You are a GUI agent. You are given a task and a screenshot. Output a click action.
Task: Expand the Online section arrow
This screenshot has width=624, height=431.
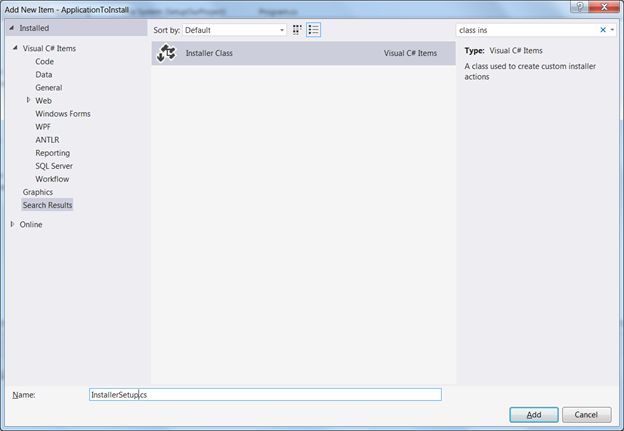tap(12, 224)
